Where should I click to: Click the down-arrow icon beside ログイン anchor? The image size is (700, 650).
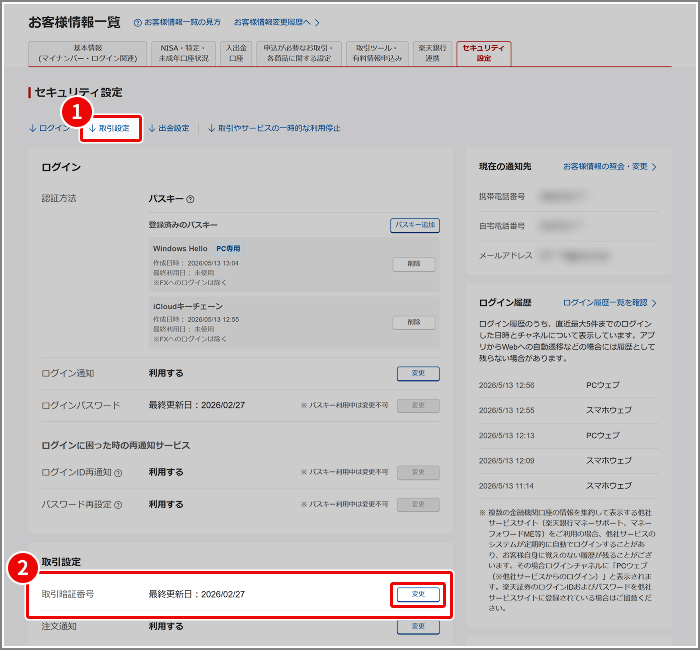pos(33,128)
